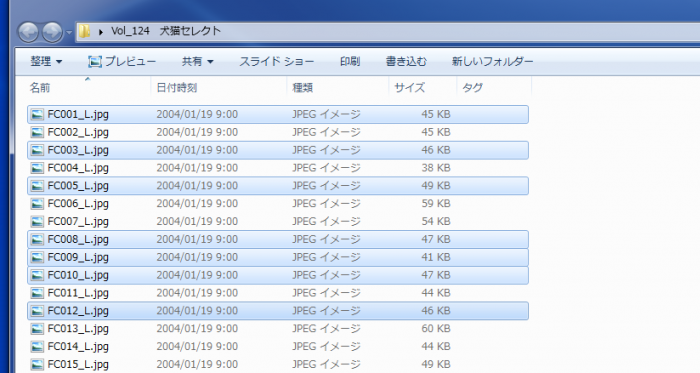Image resolution: width=700 pixels, height=373 pixels.
Task: Click the FC003_L.jpg file icon
Action: pos(37,150)
